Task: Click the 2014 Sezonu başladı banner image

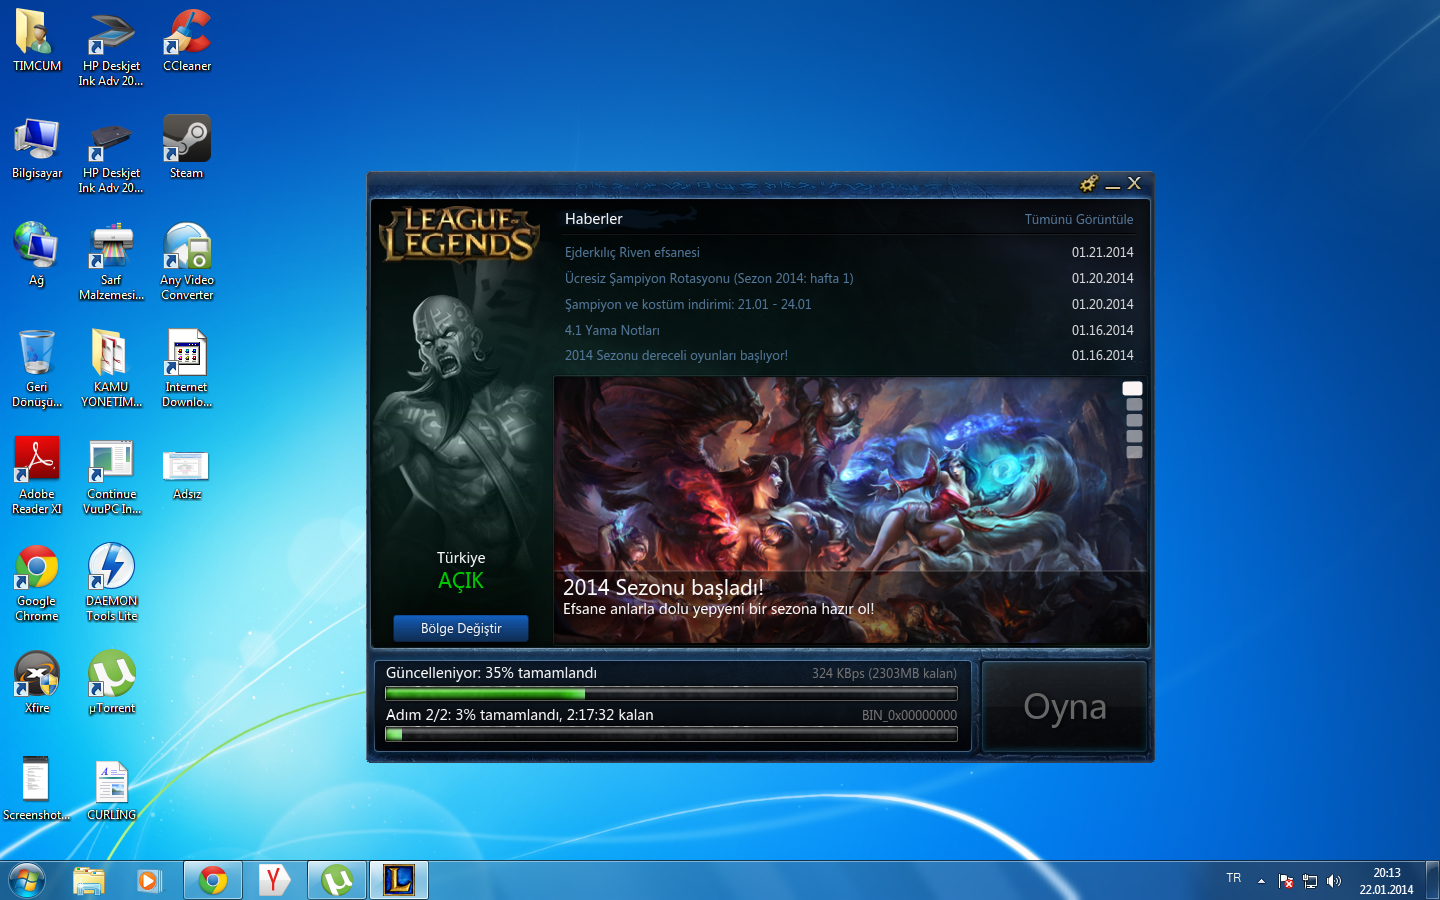Action: pos(851,510)
